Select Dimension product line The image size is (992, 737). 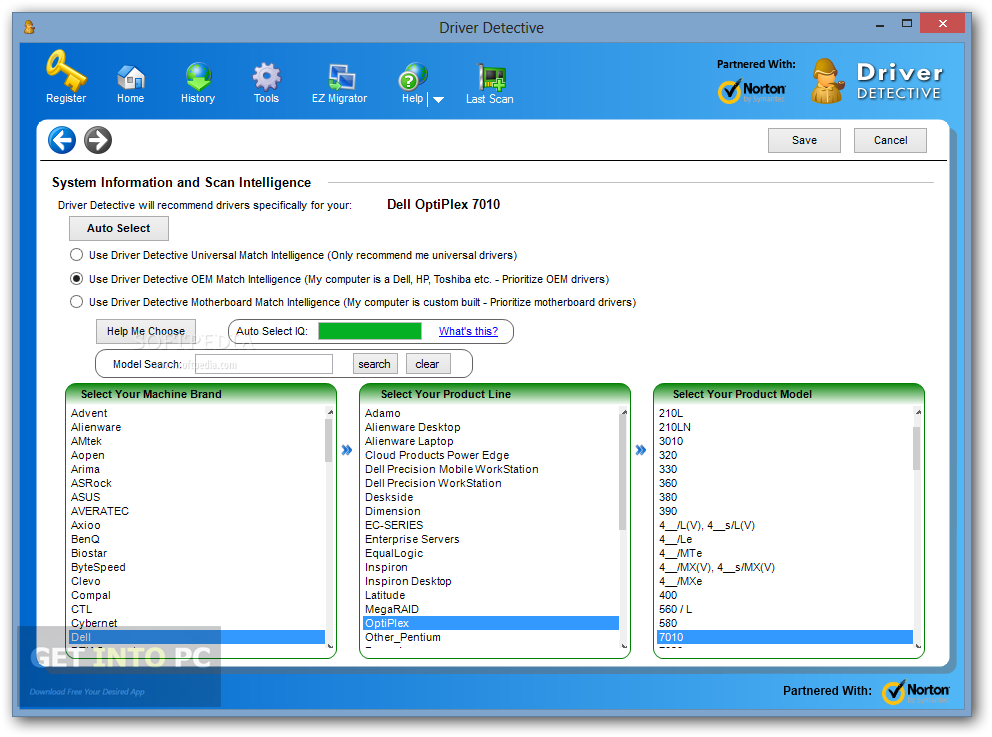[392, 511]
